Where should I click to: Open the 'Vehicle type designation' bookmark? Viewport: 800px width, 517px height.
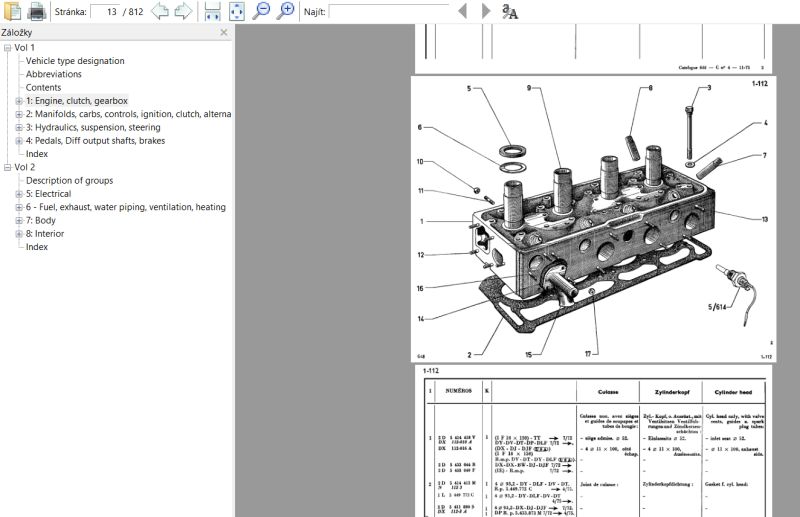75,61
